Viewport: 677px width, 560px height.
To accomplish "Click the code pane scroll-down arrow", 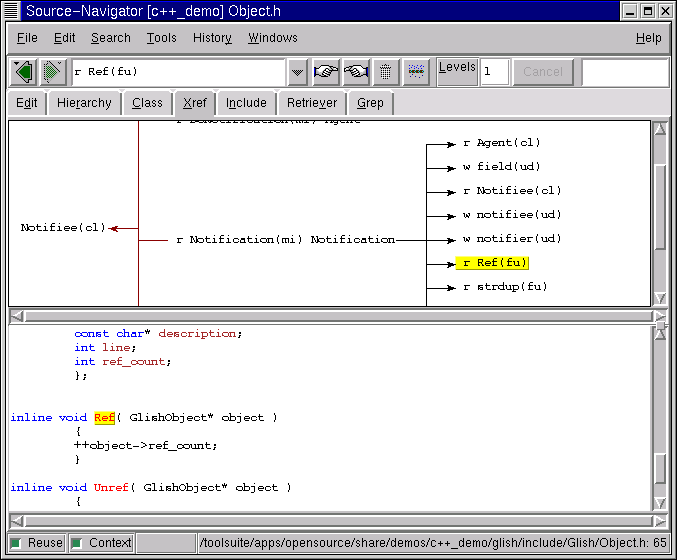I will (x=660, y=503).
